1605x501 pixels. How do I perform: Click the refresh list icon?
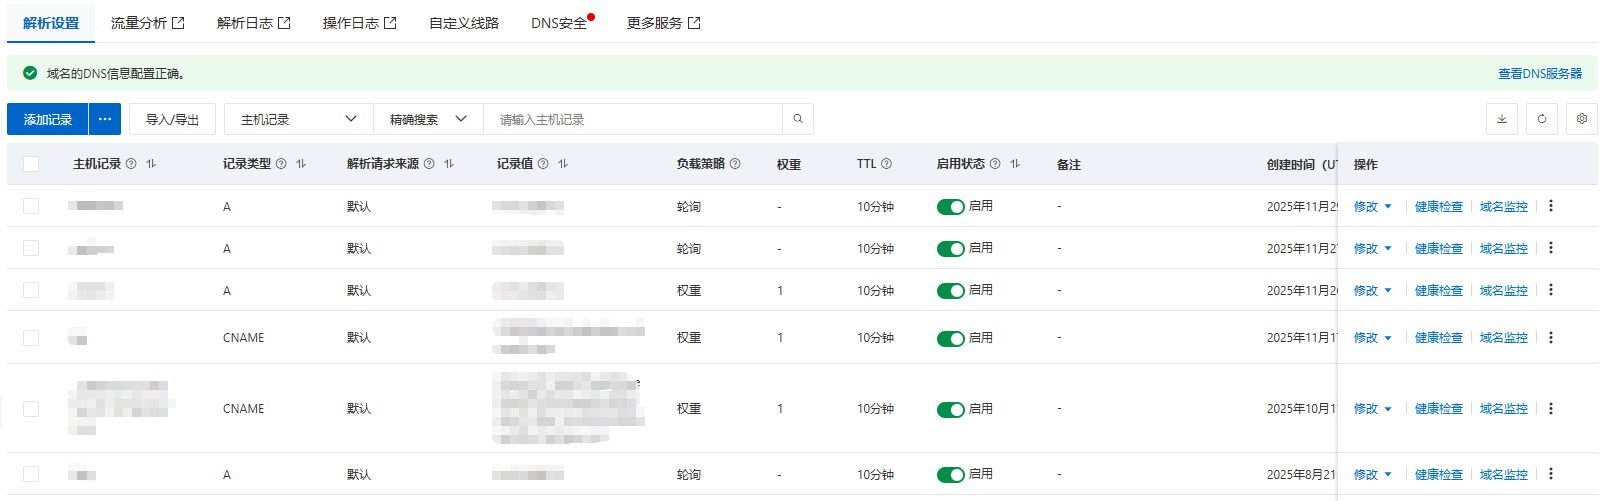[x=1541, y=119]
